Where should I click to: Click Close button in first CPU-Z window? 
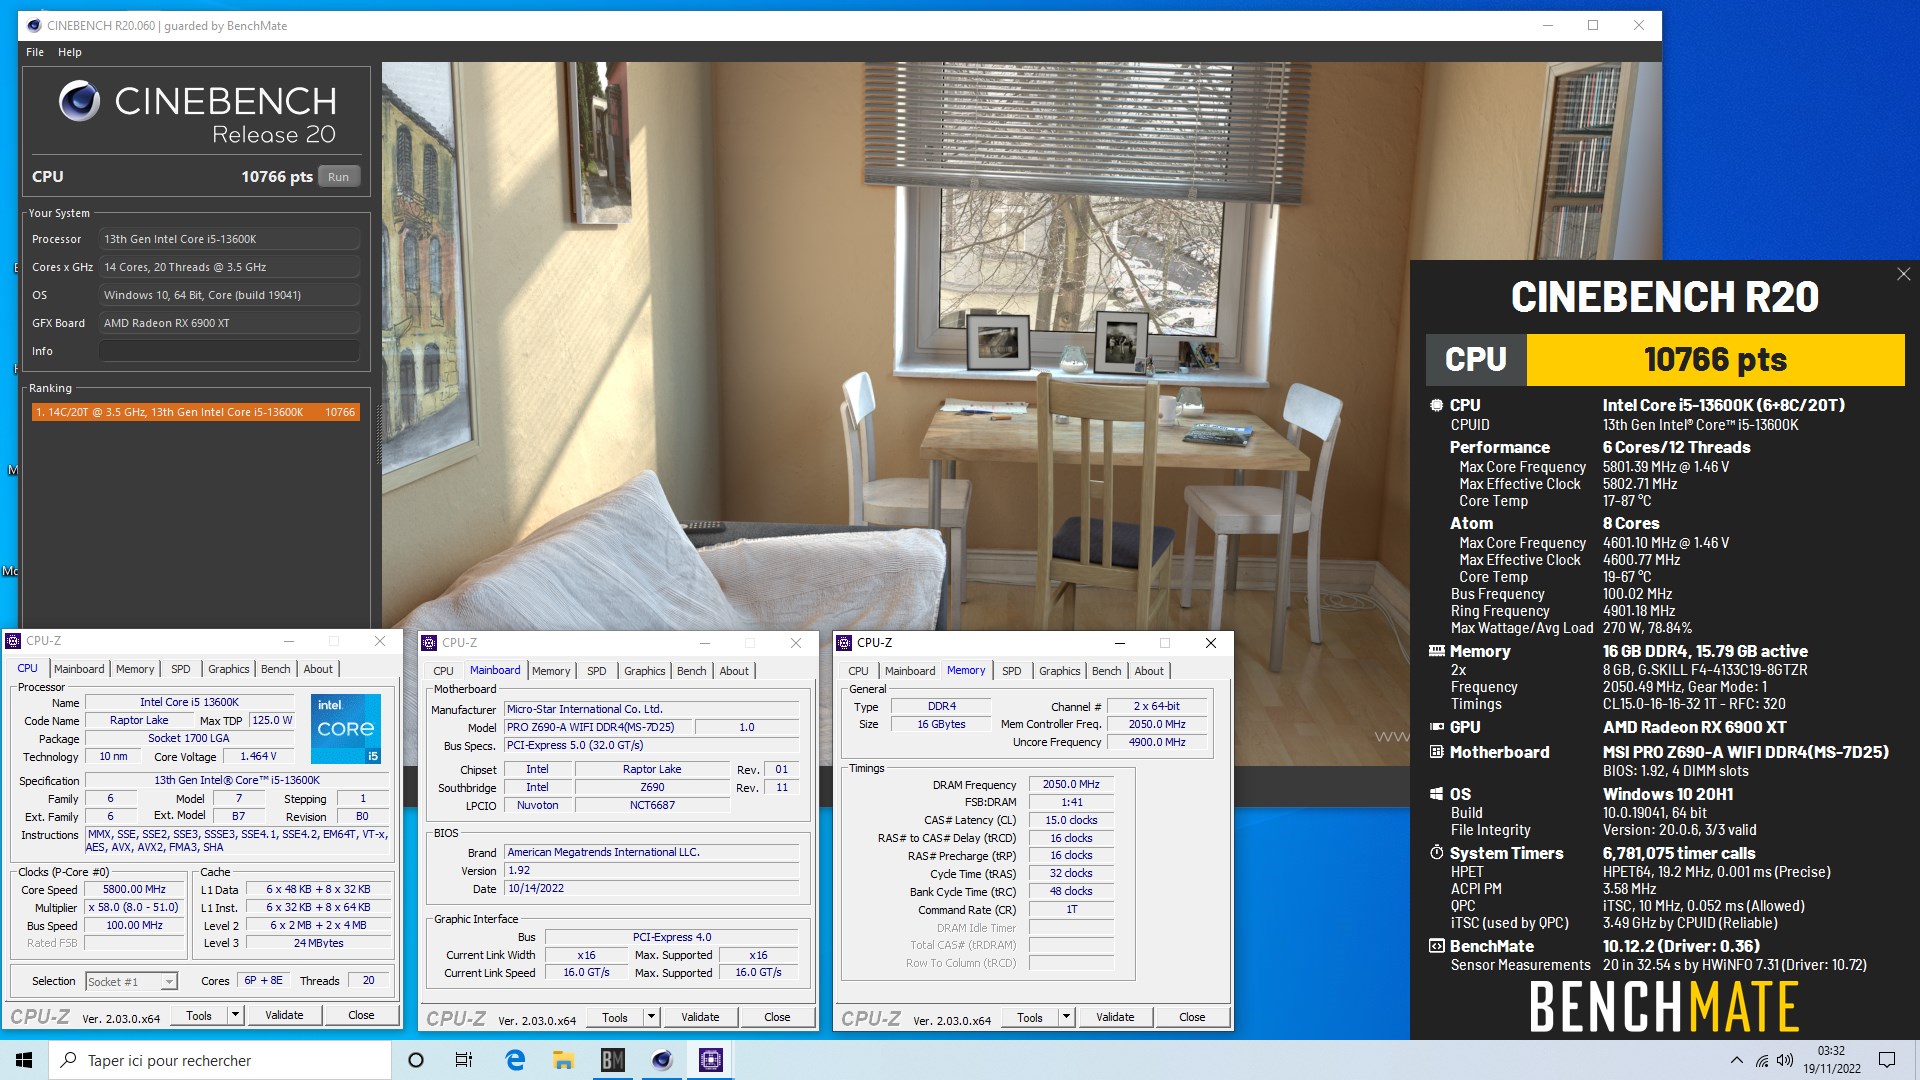coord(361,1015)
